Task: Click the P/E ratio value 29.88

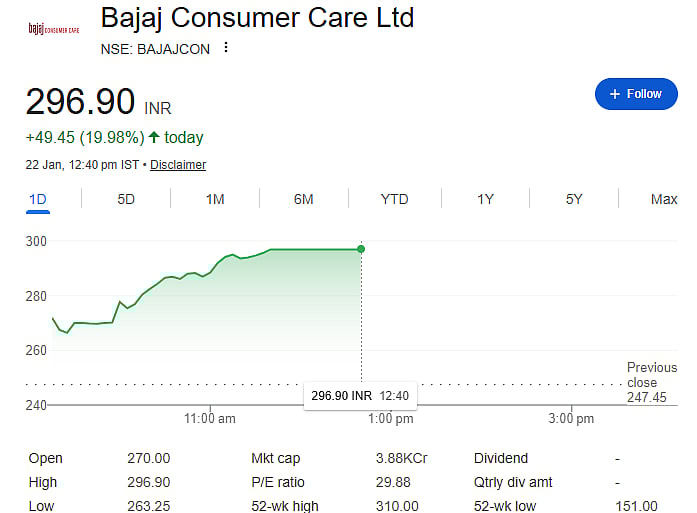Action: click(x=392, y=482)
